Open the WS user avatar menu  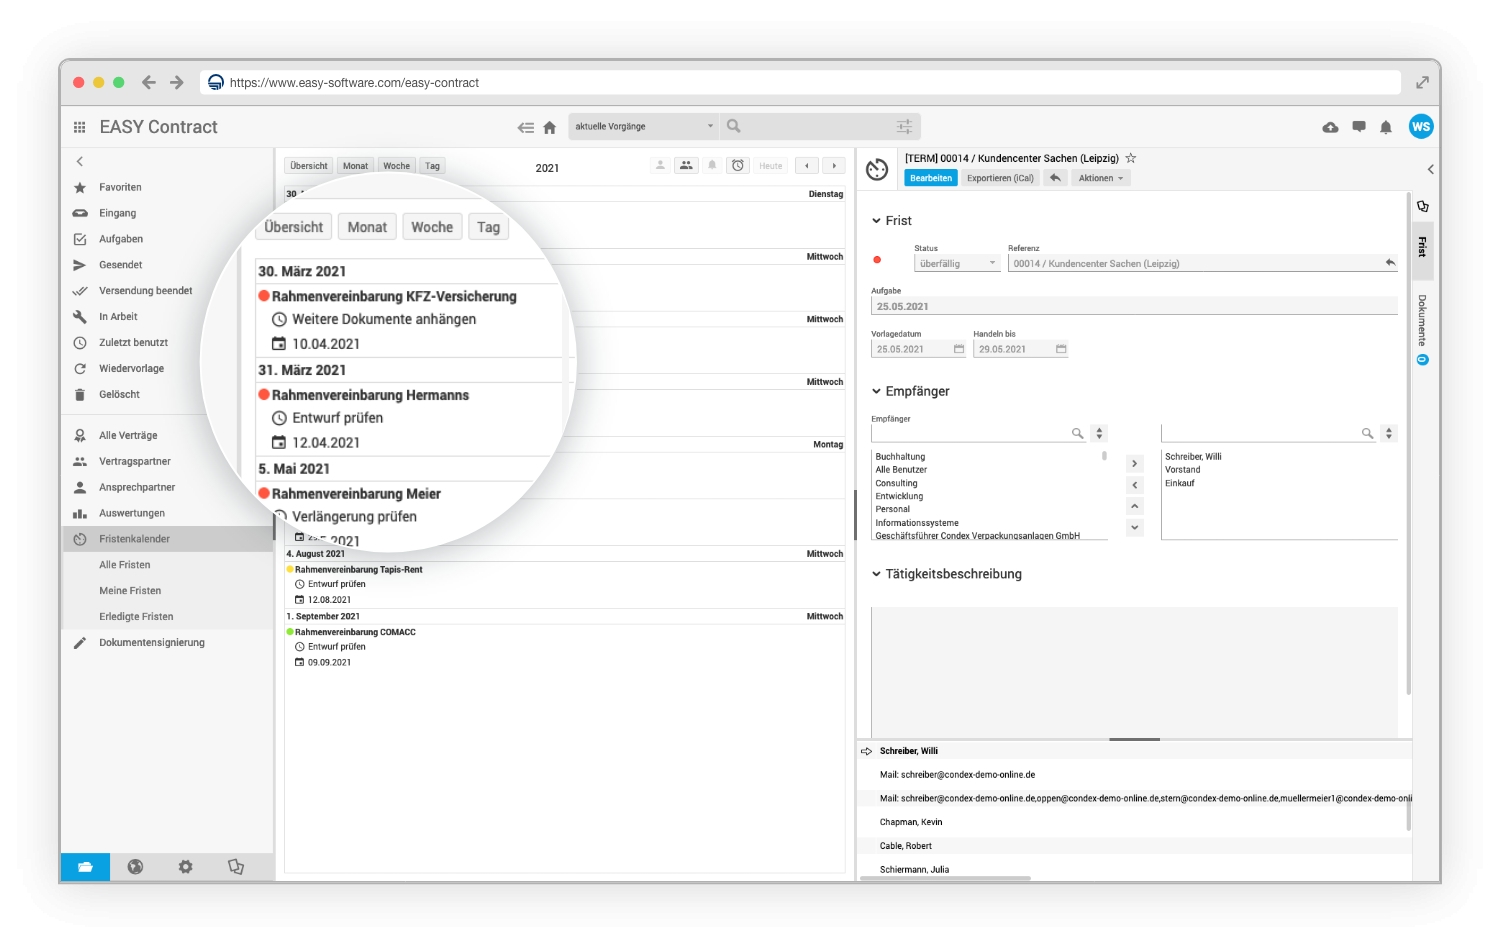tap(1421, 126)
